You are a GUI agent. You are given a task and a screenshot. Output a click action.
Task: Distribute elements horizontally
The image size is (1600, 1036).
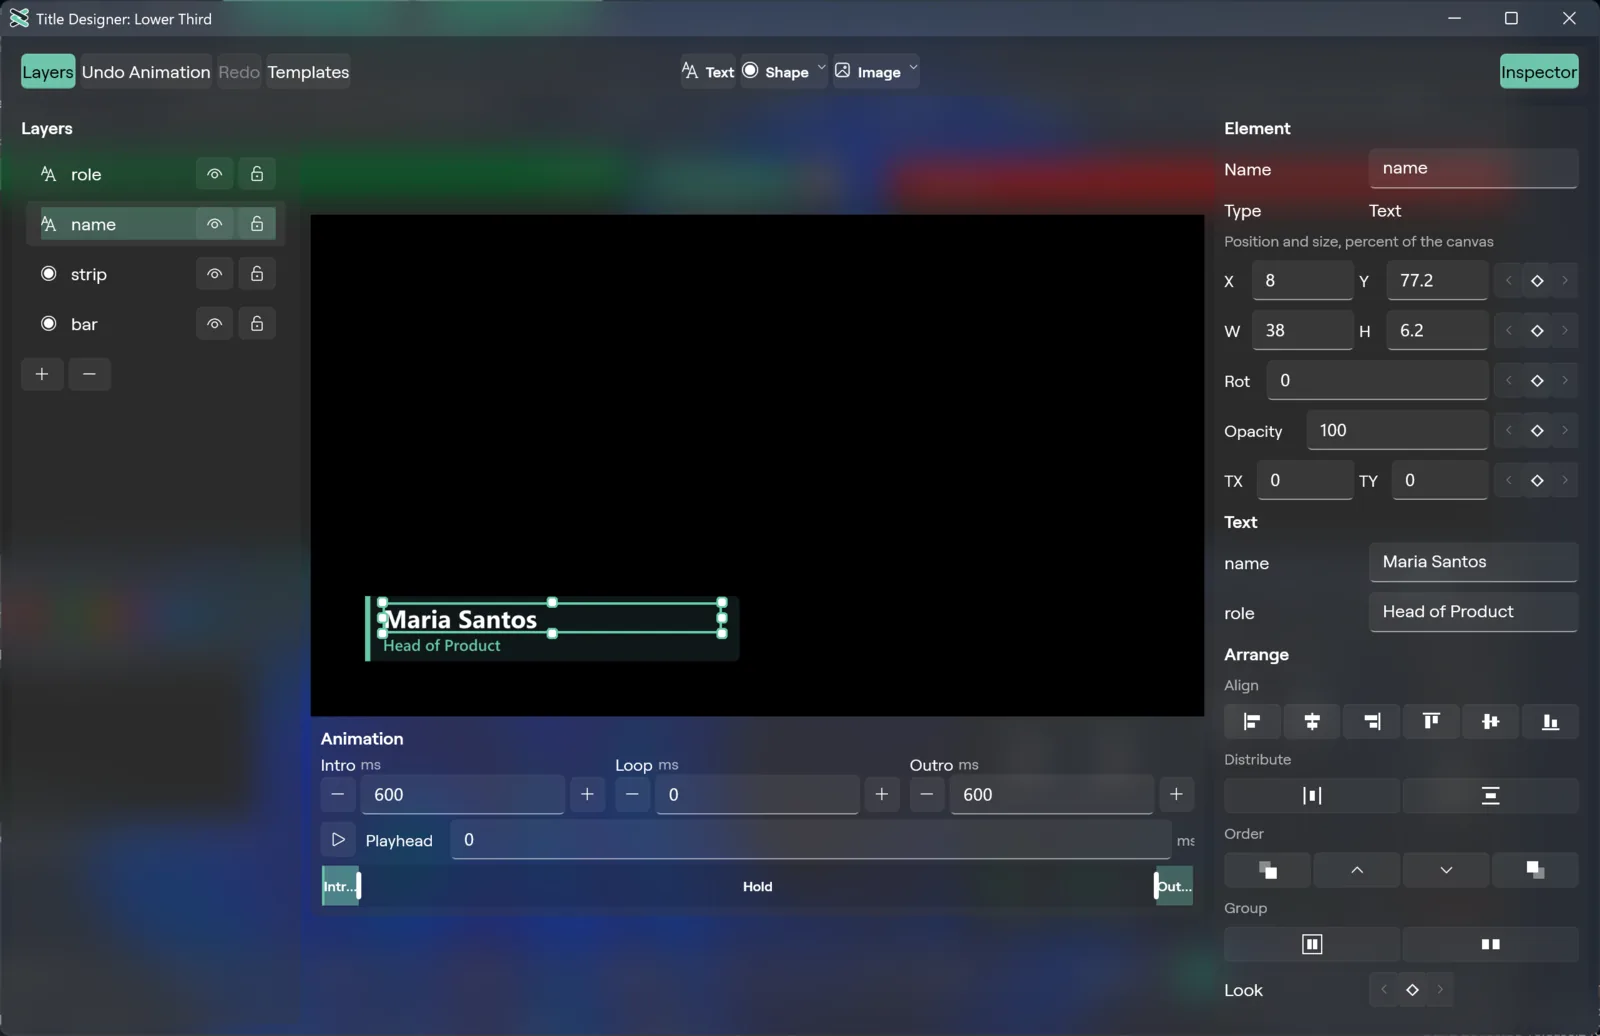point(1312,796)
